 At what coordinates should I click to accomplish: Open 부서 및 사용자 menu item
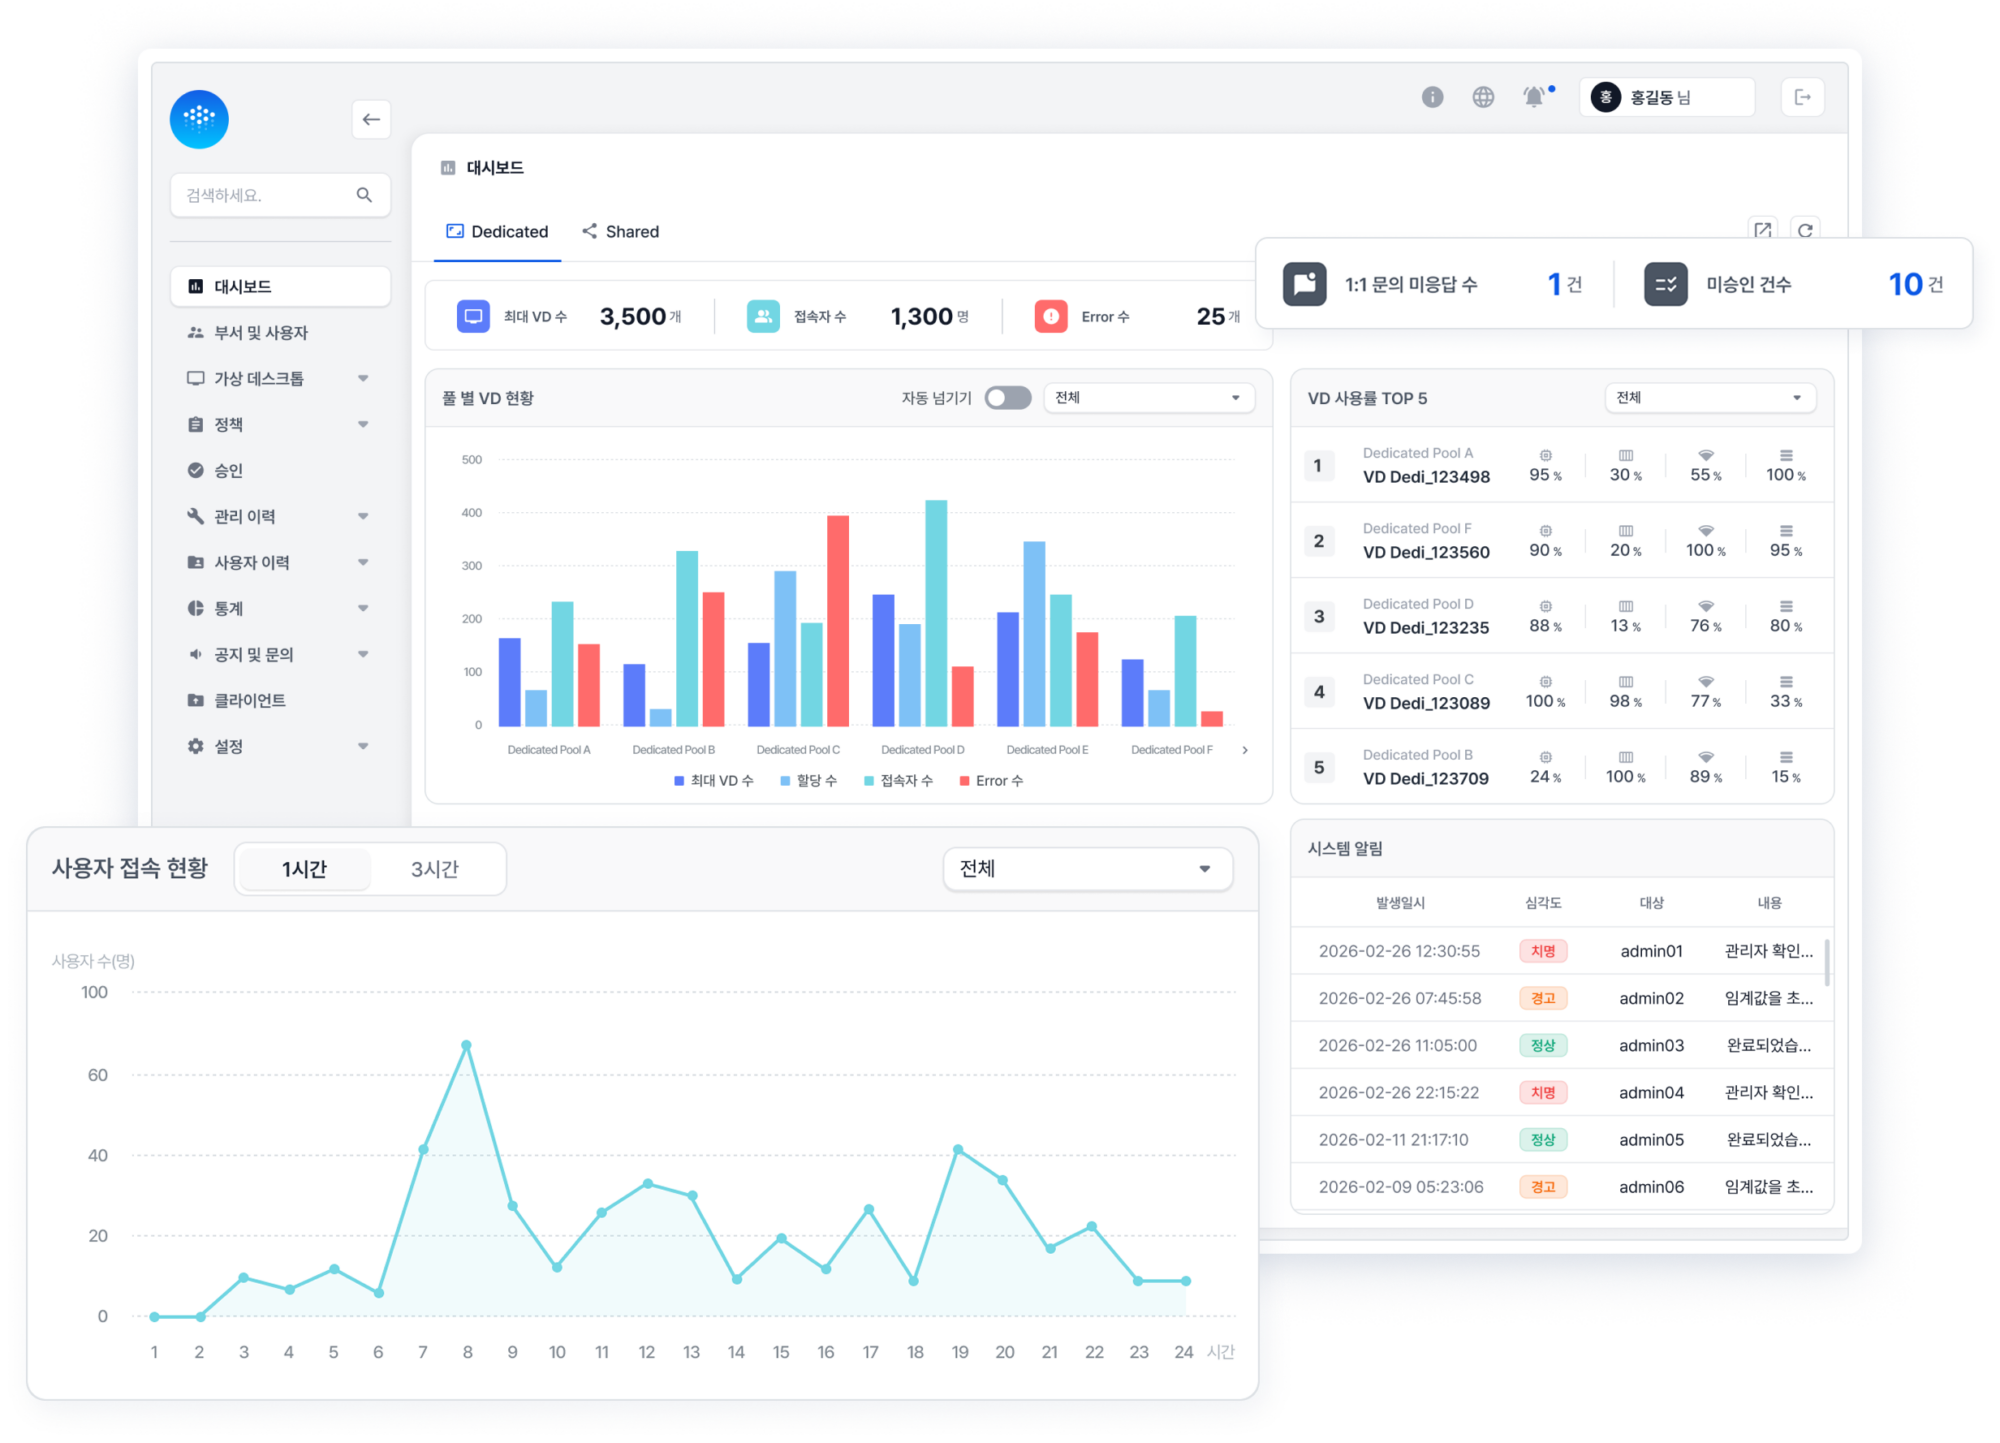click(x=260, y=333)
